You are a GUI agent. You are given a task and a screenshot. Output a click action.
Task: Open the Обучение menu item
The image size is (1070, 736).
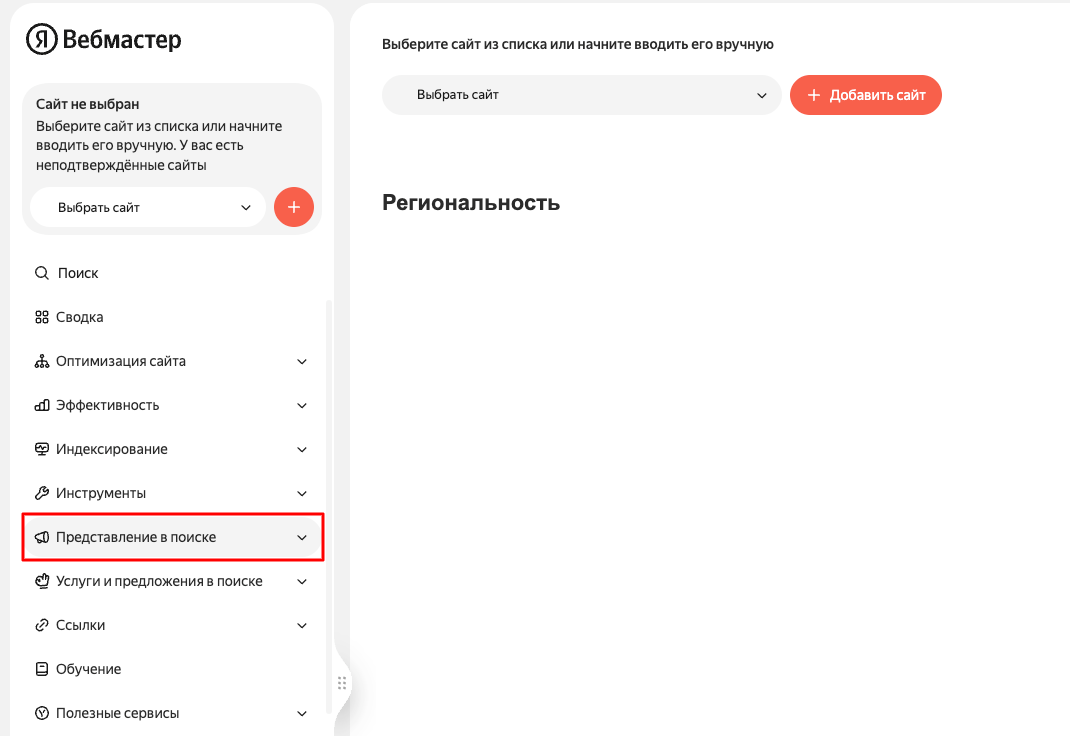tap(172, 669)
